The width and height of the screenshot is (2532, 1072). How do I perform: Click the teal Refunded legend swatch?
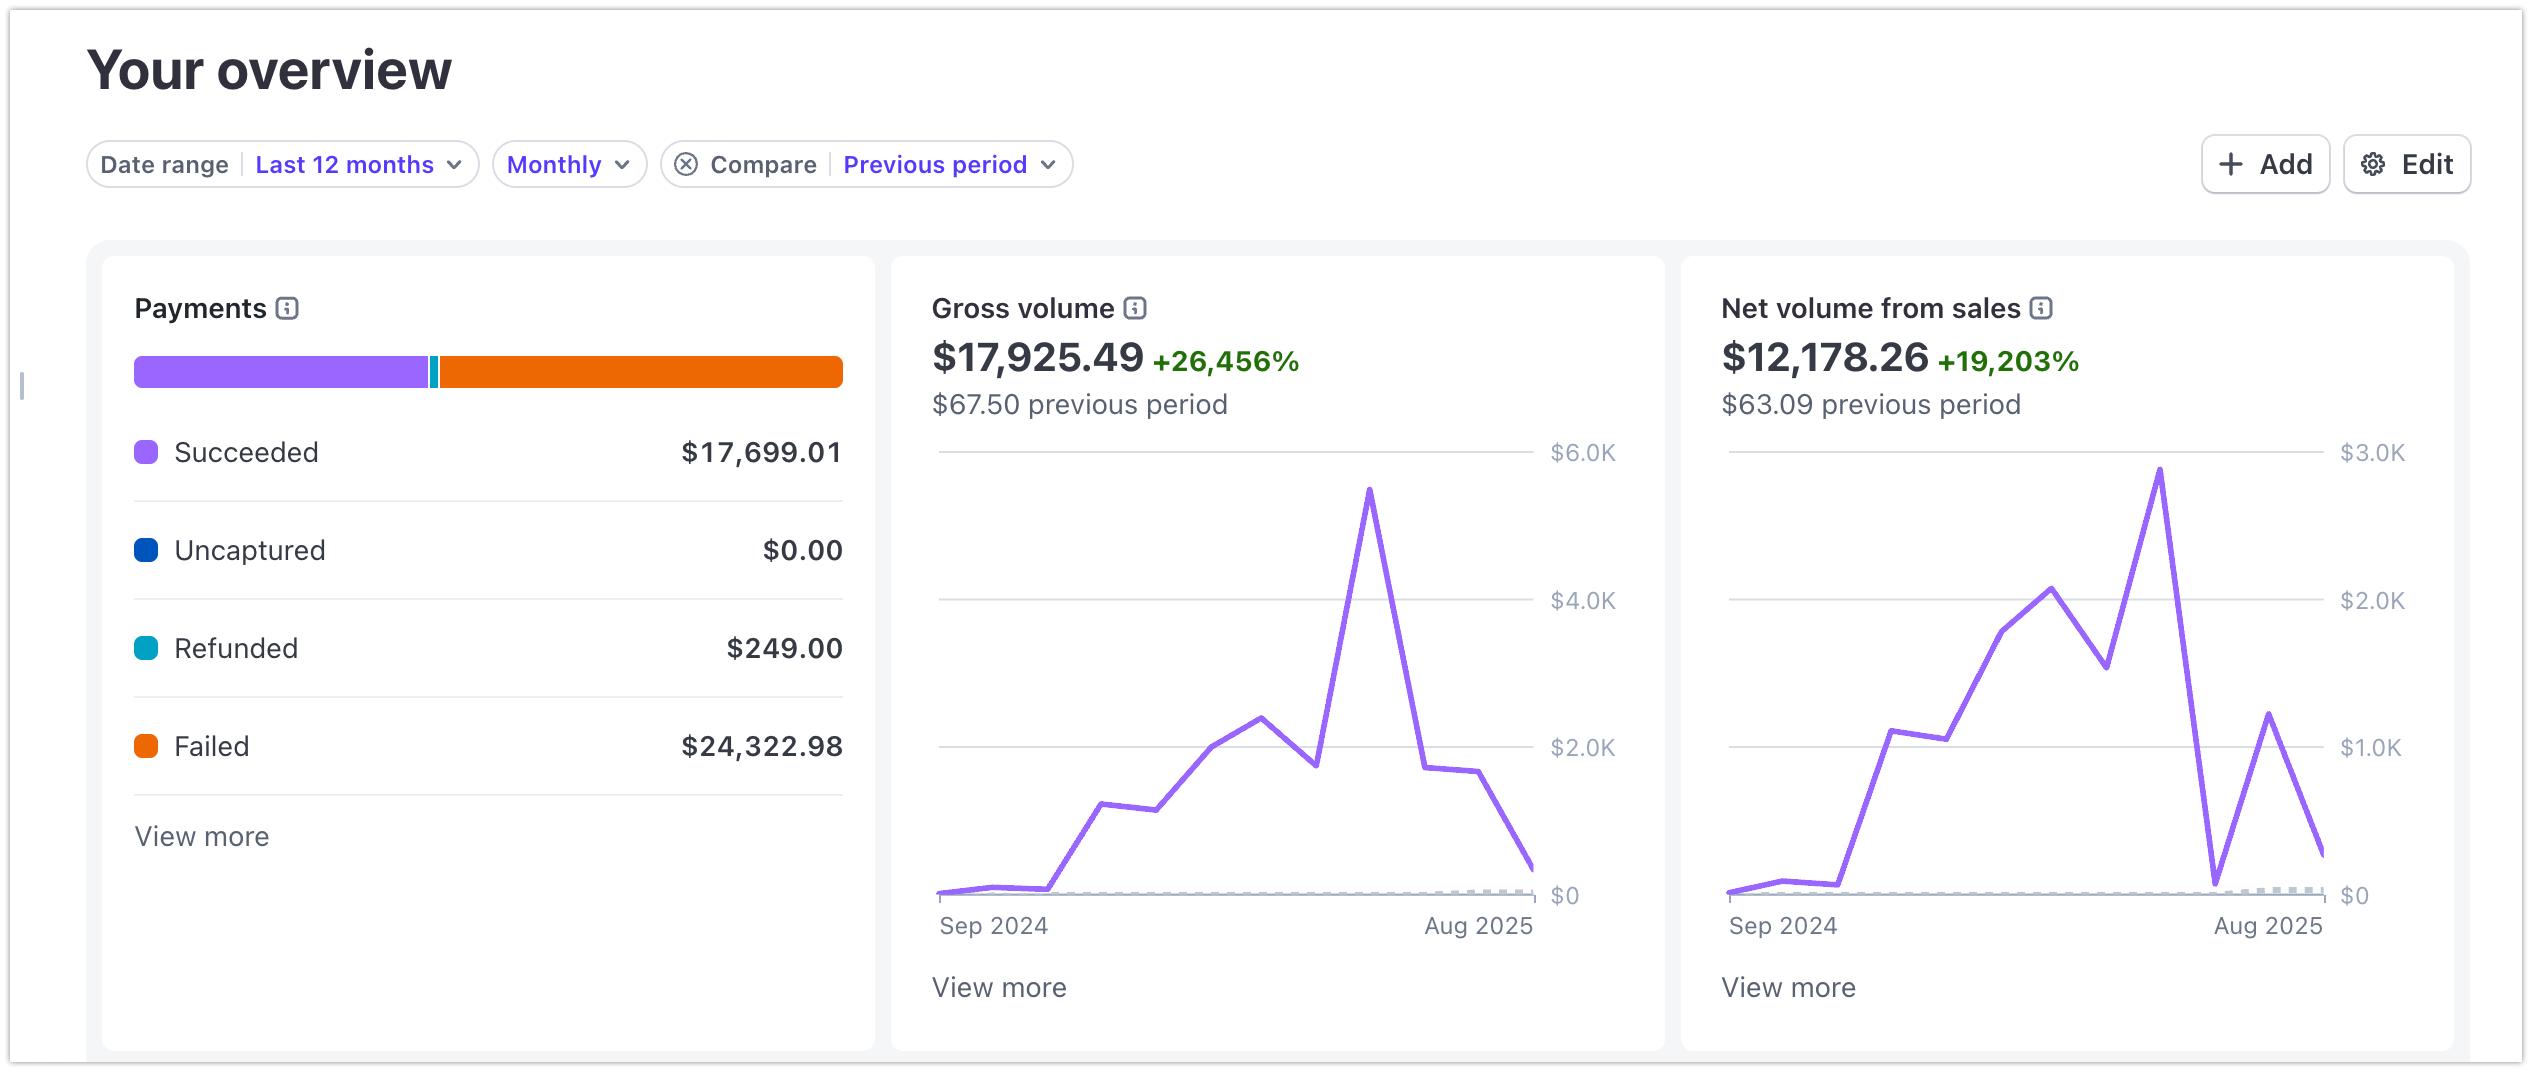146,648
